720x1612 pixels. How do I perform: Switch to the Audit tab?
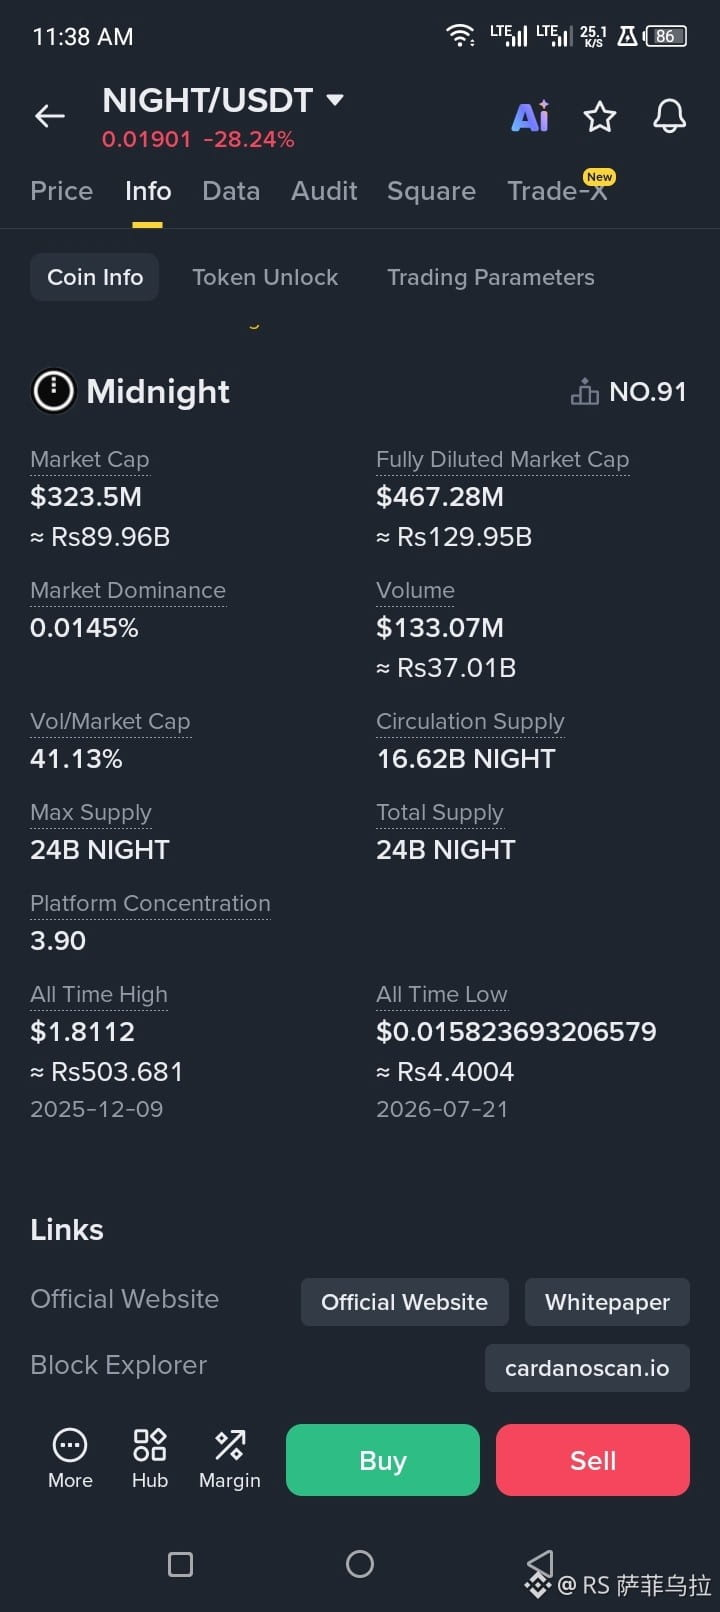coord(324,191)
